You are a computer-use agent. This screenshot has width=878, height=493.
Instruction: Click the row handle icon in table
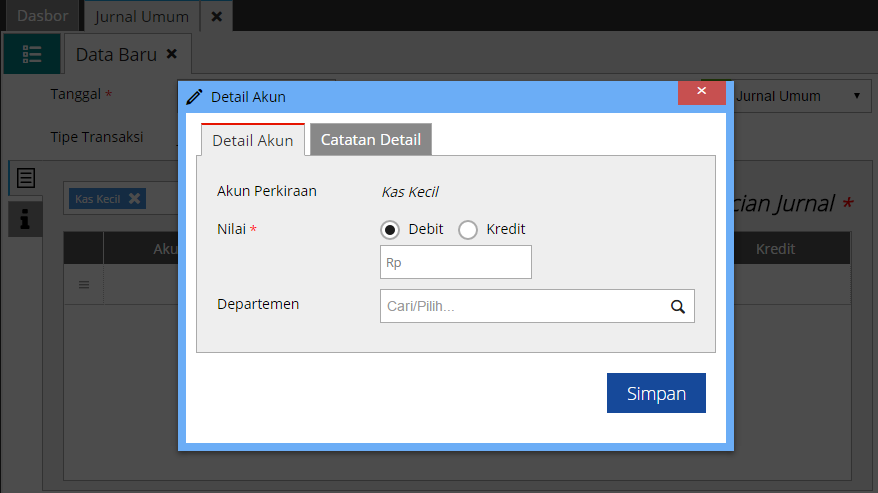(x=84, y=285)
